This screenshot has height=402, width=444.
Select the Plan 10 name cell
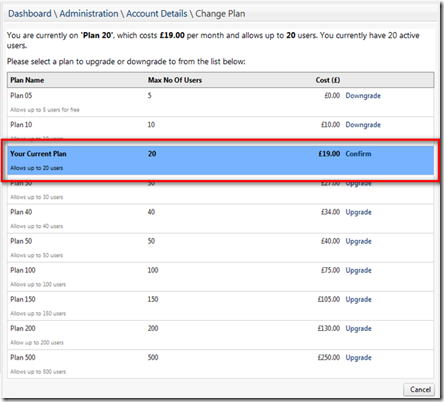(21, 125)
